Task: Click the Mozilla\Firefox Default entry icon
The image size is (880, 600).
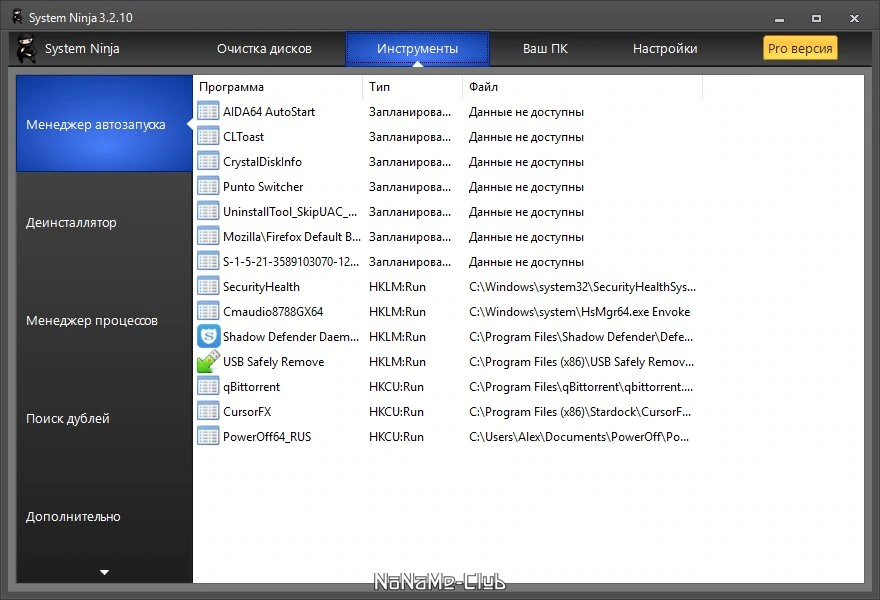Action: [x=208, y=236]
